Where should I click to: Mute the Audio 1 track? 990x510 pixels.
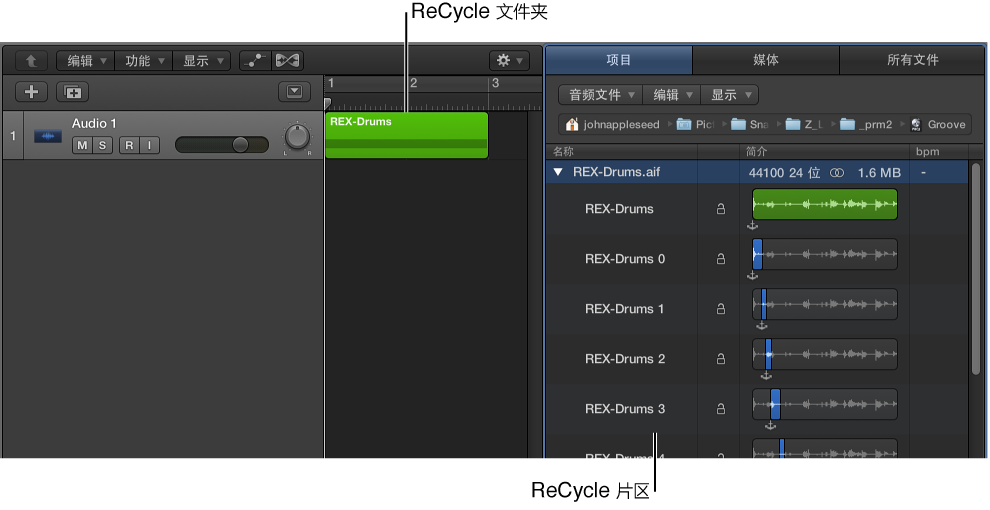pyautogui.click(x=82, y=145)
